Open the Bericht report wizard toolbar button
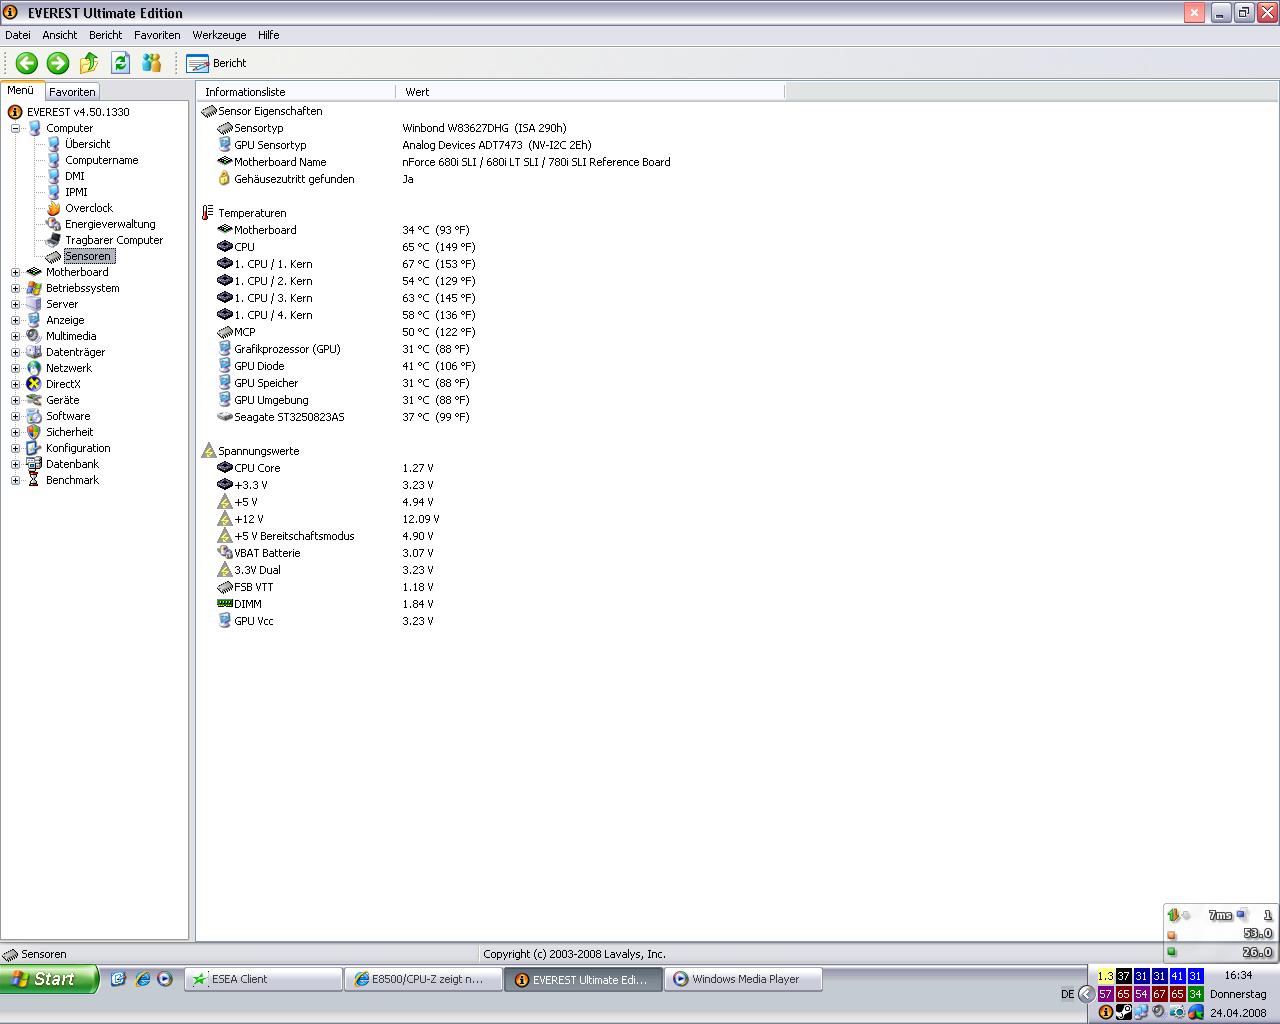Screen dimensions: 1280x1024 coord(217,63)
